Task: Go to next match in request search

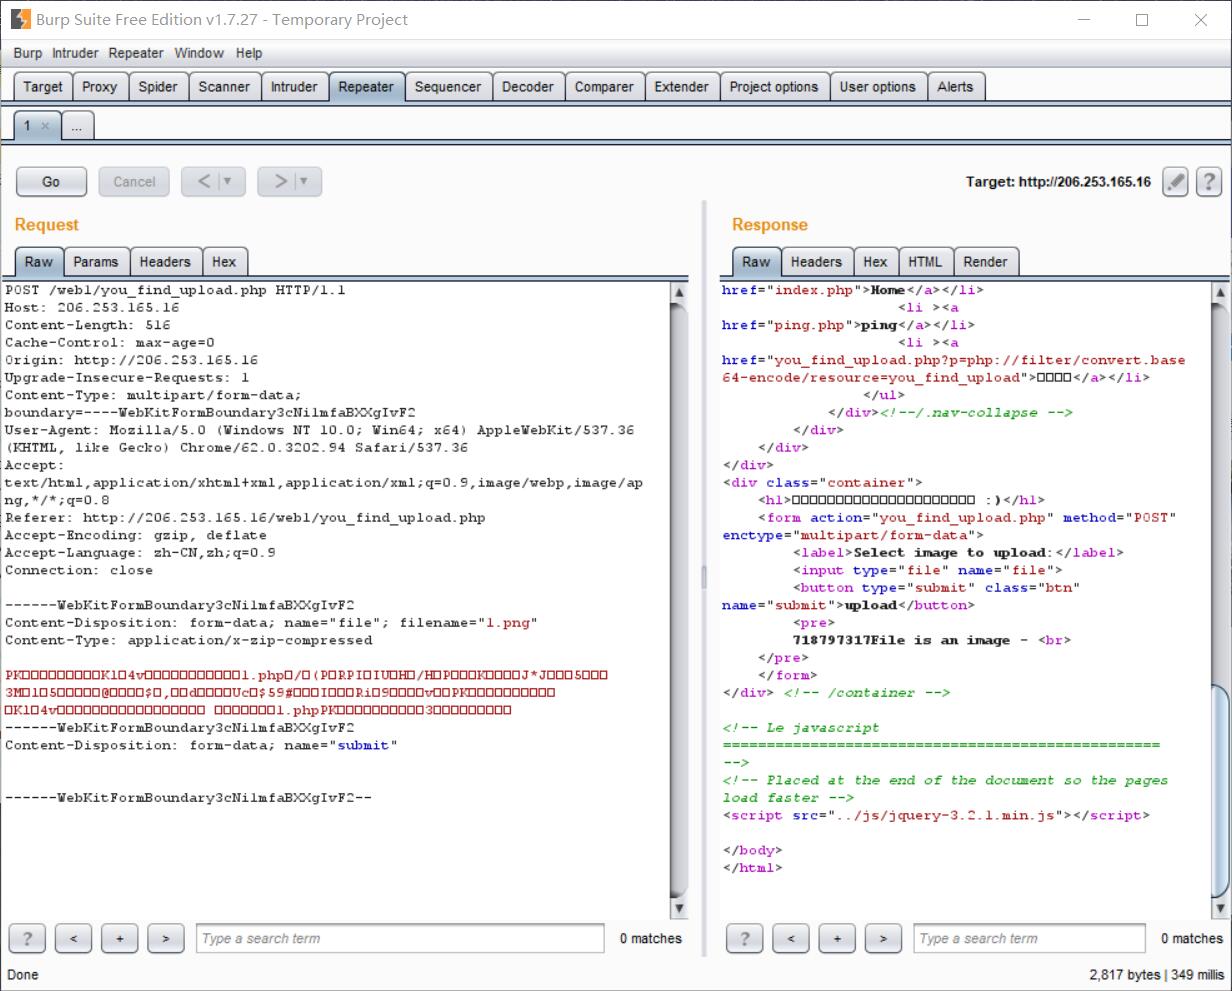Action: coord(165,938)
